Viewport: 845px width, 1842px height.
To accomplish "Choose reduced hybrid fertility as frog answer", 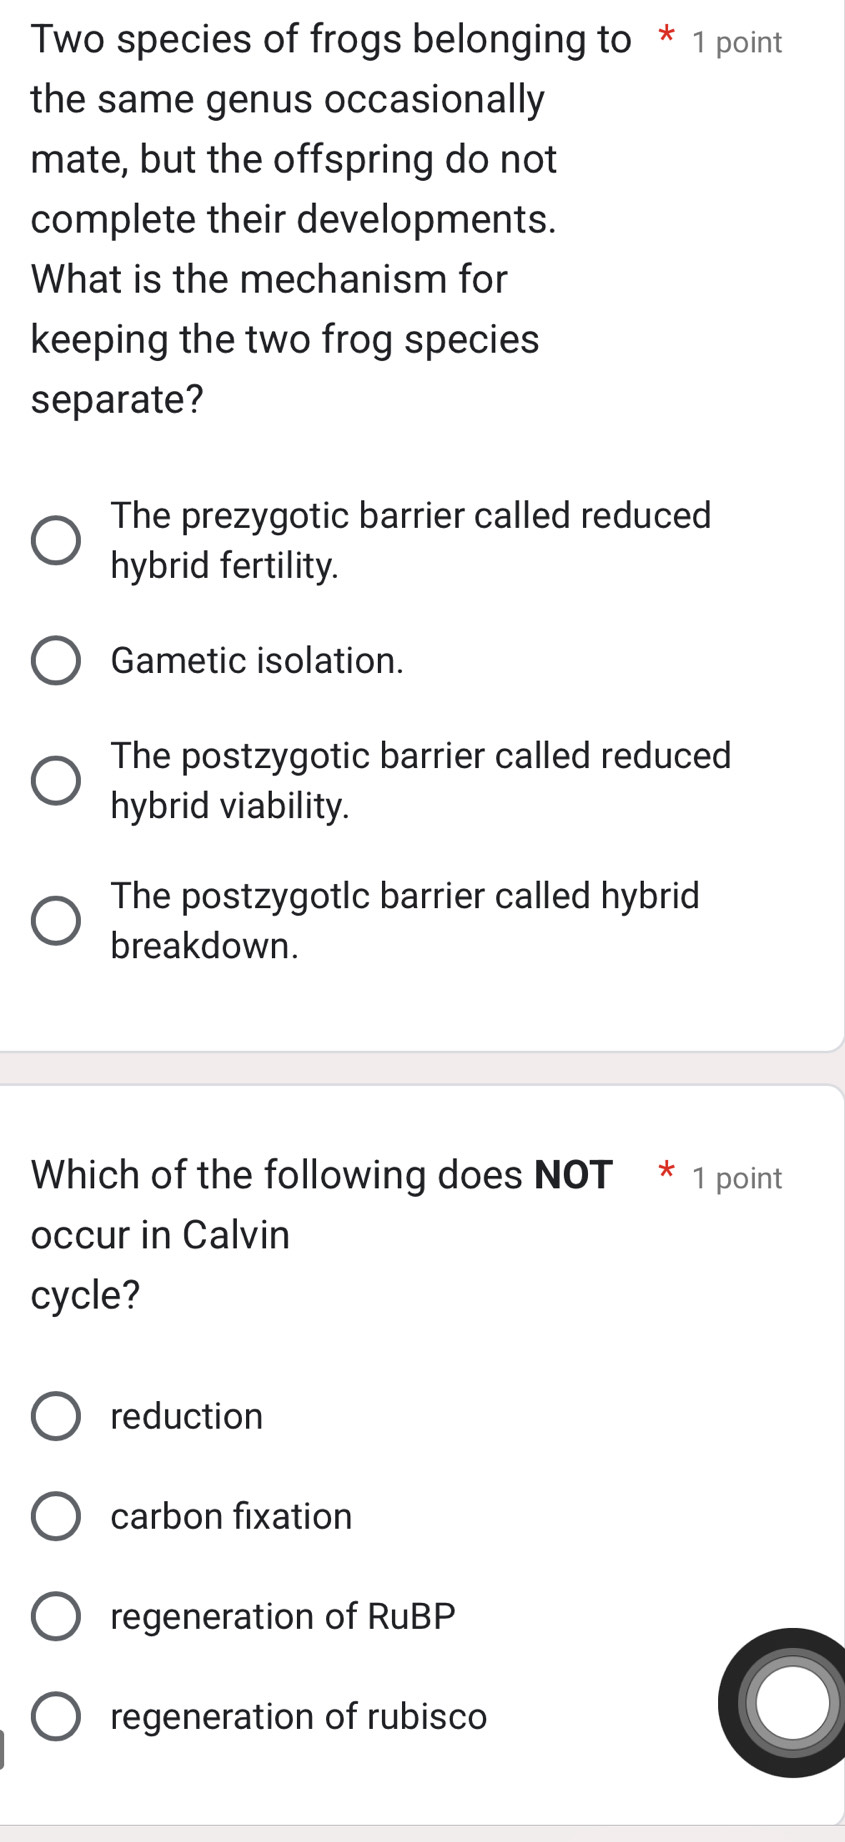I will point(55,541).
